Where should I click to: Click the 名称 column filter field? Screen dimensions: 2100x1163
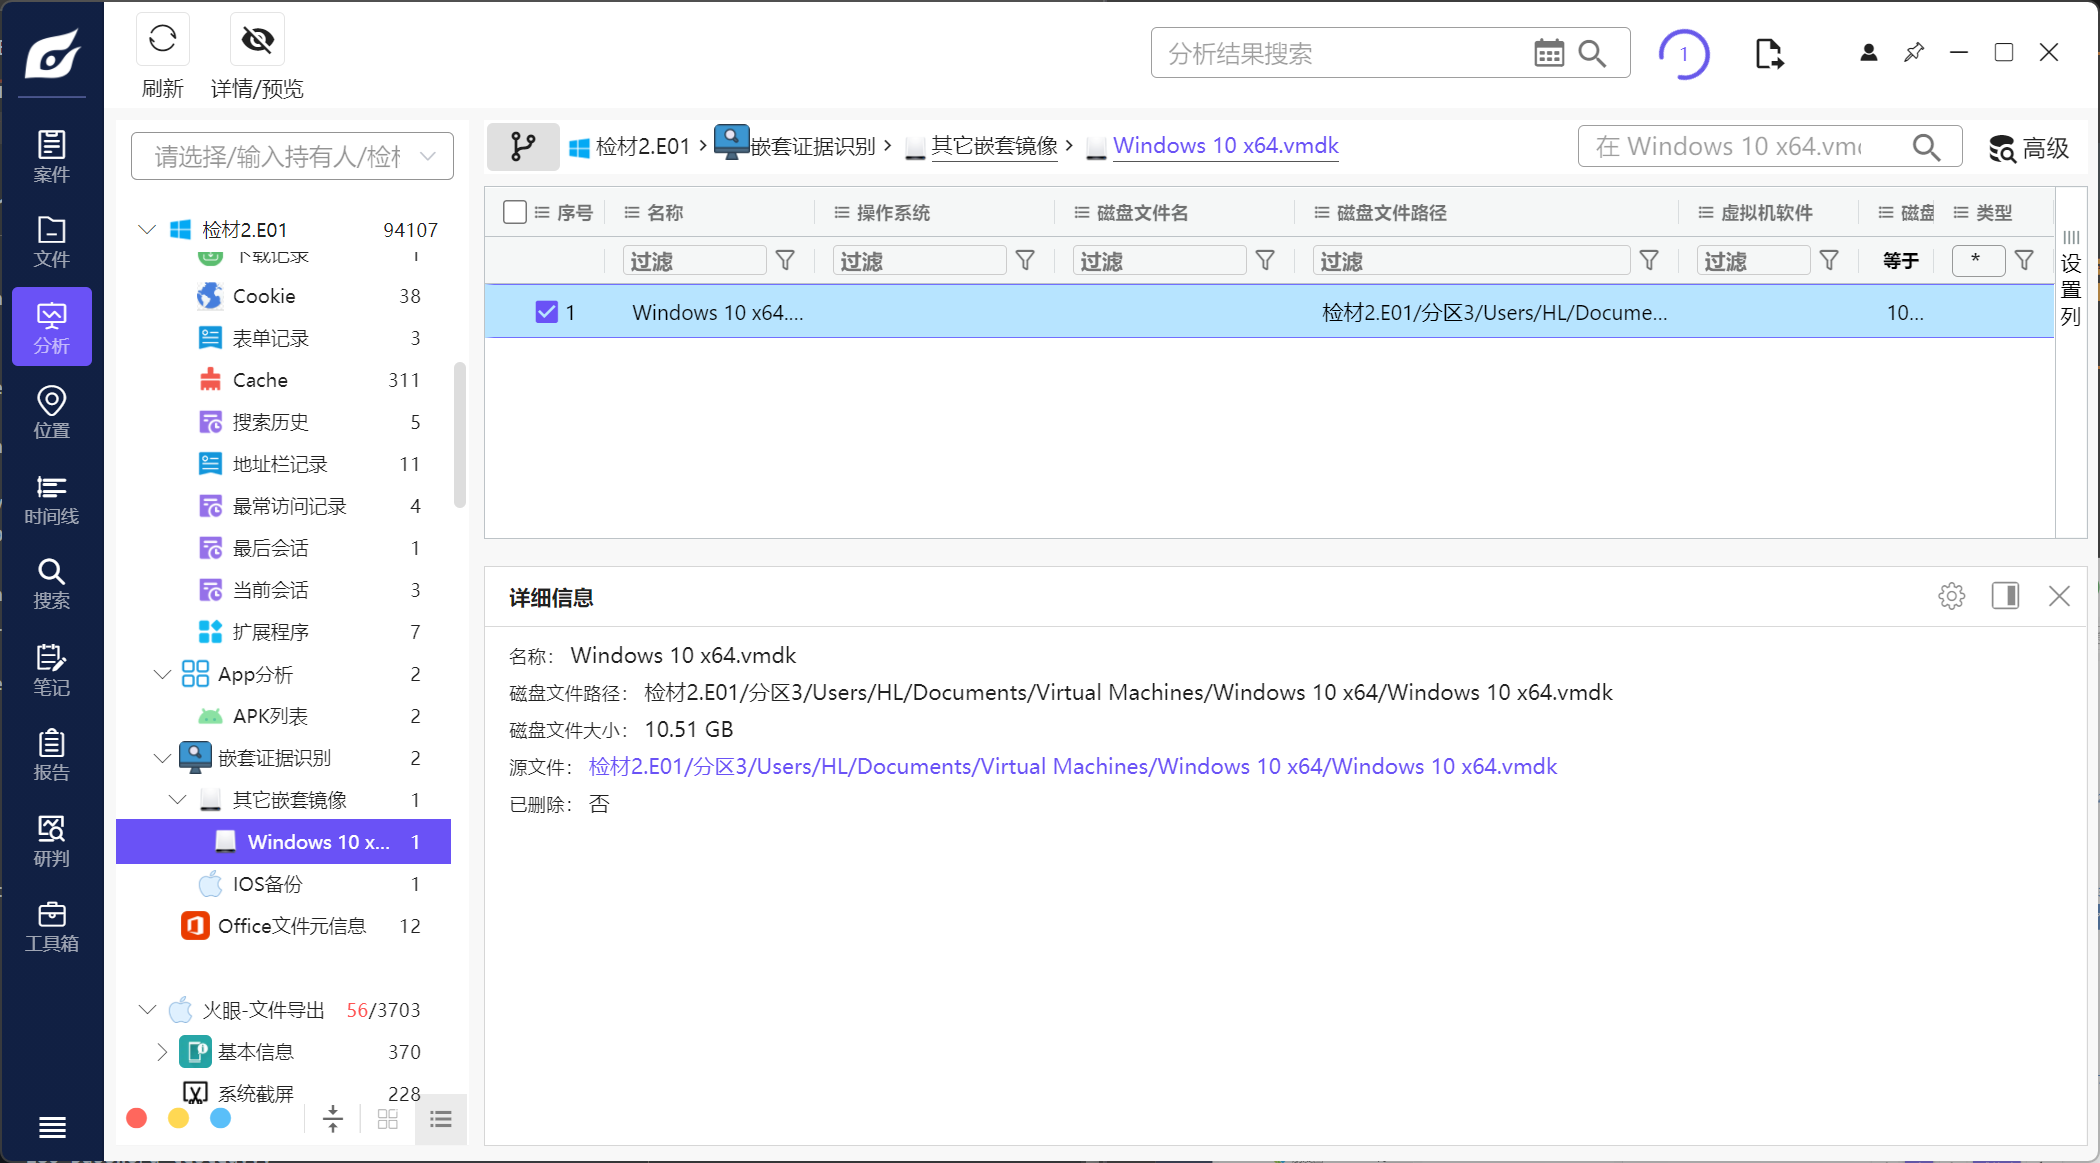click(693, 261)
